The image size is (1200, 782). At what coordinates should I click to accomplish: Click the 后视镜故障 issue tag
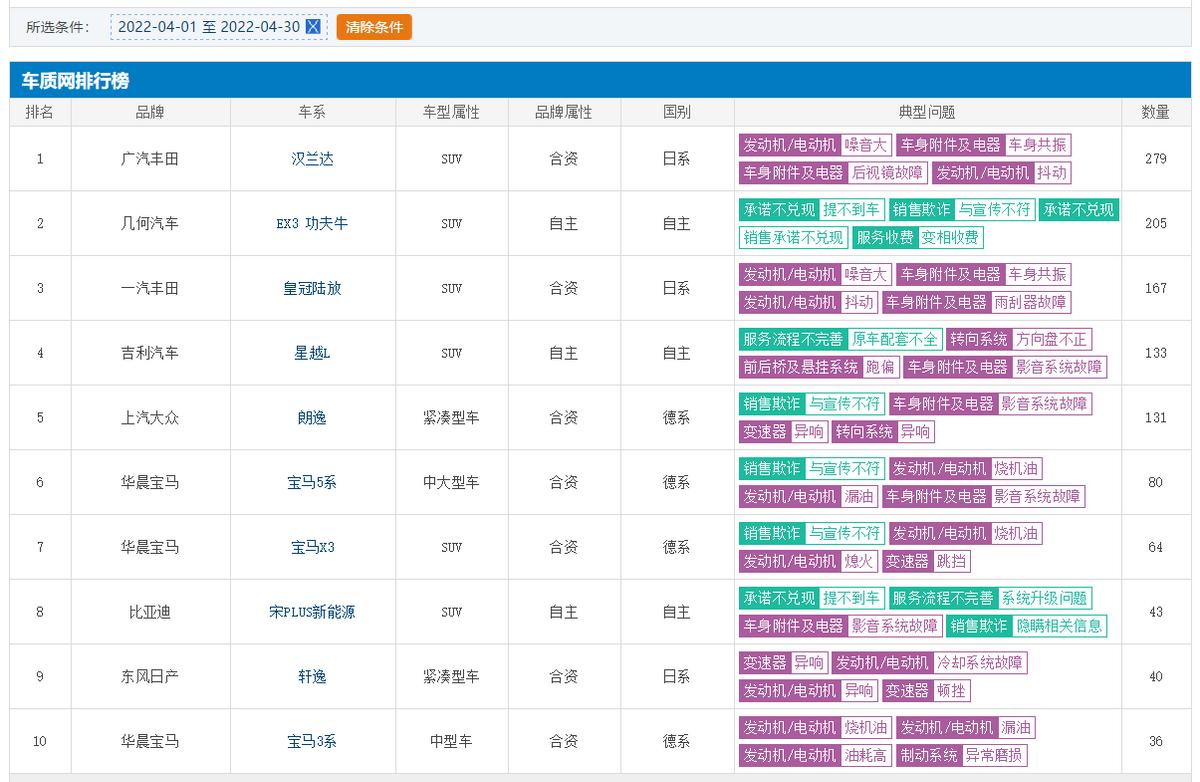pos(887,173)
